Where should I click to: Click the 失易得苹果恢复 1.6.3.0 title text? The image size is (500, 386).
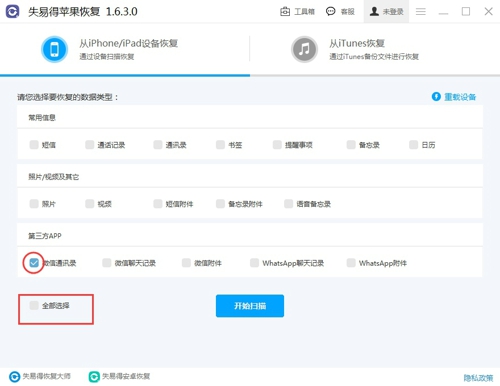point(83,12)
